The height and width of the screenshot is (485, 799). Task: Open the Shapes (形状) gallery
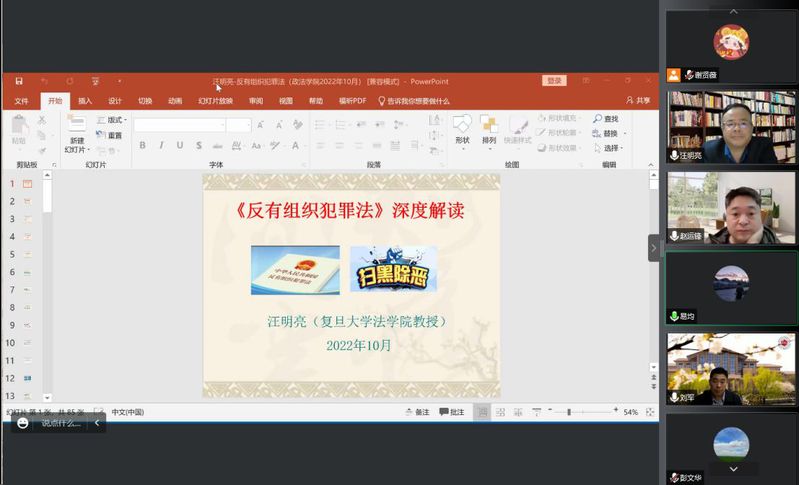coord(462,129)
